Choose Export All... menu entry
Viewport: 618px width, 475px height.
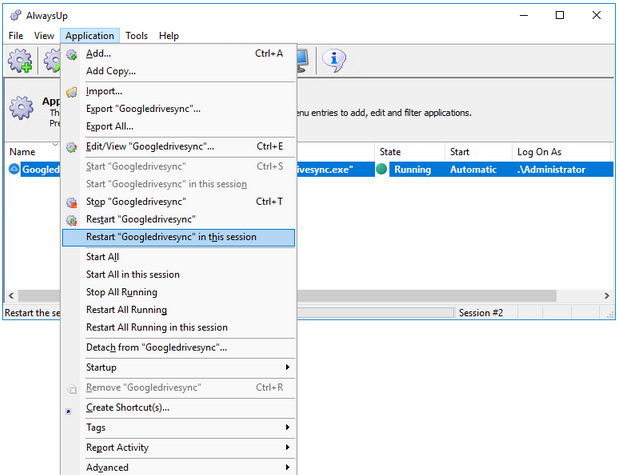179,127
